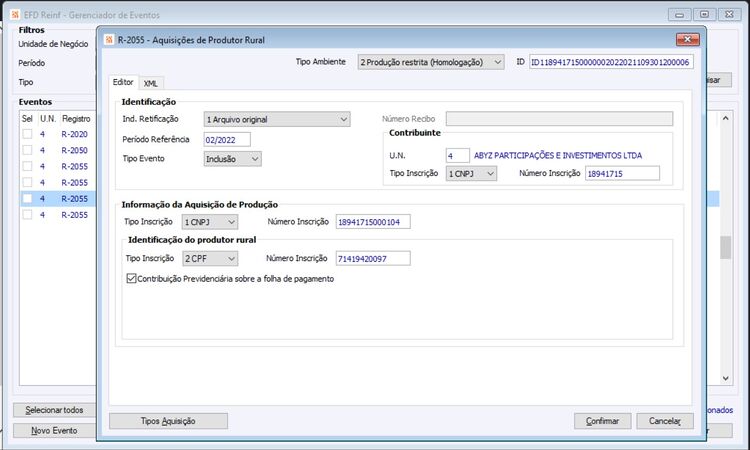Image resolution: width=750 pixels, height=450 pixels.
Task: Click the Número Recibo field
Action: pyautogui.click(x=559, y=119)
